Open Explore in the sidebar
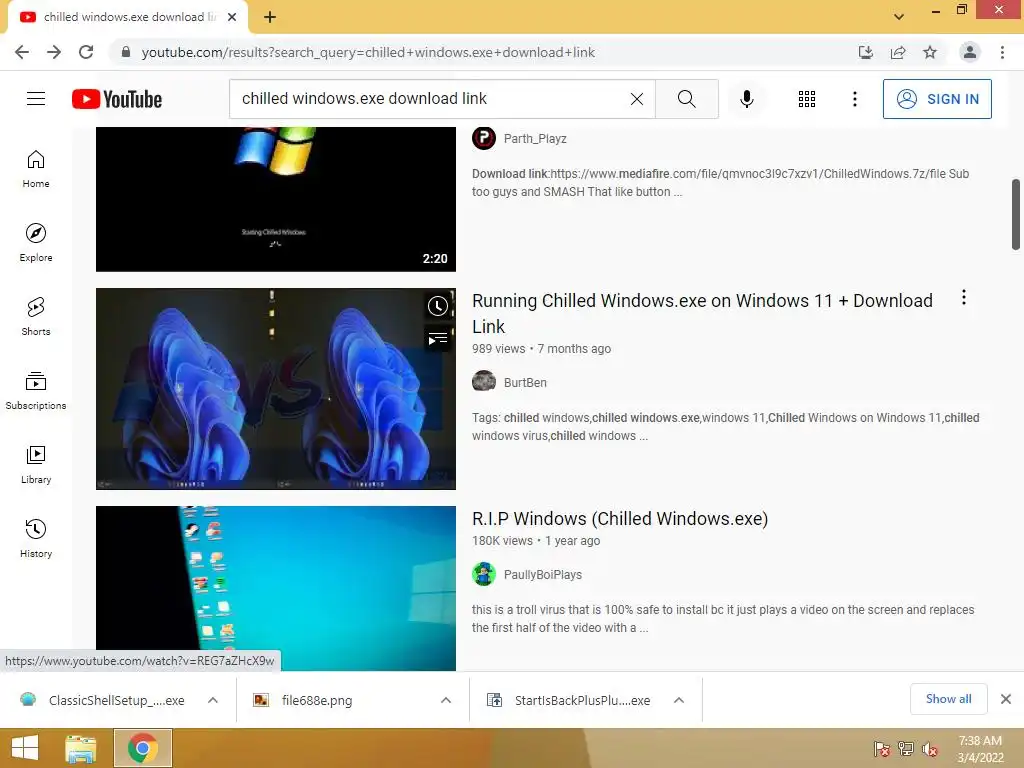This screenshot has width=1024, height=768. [36, 243]
